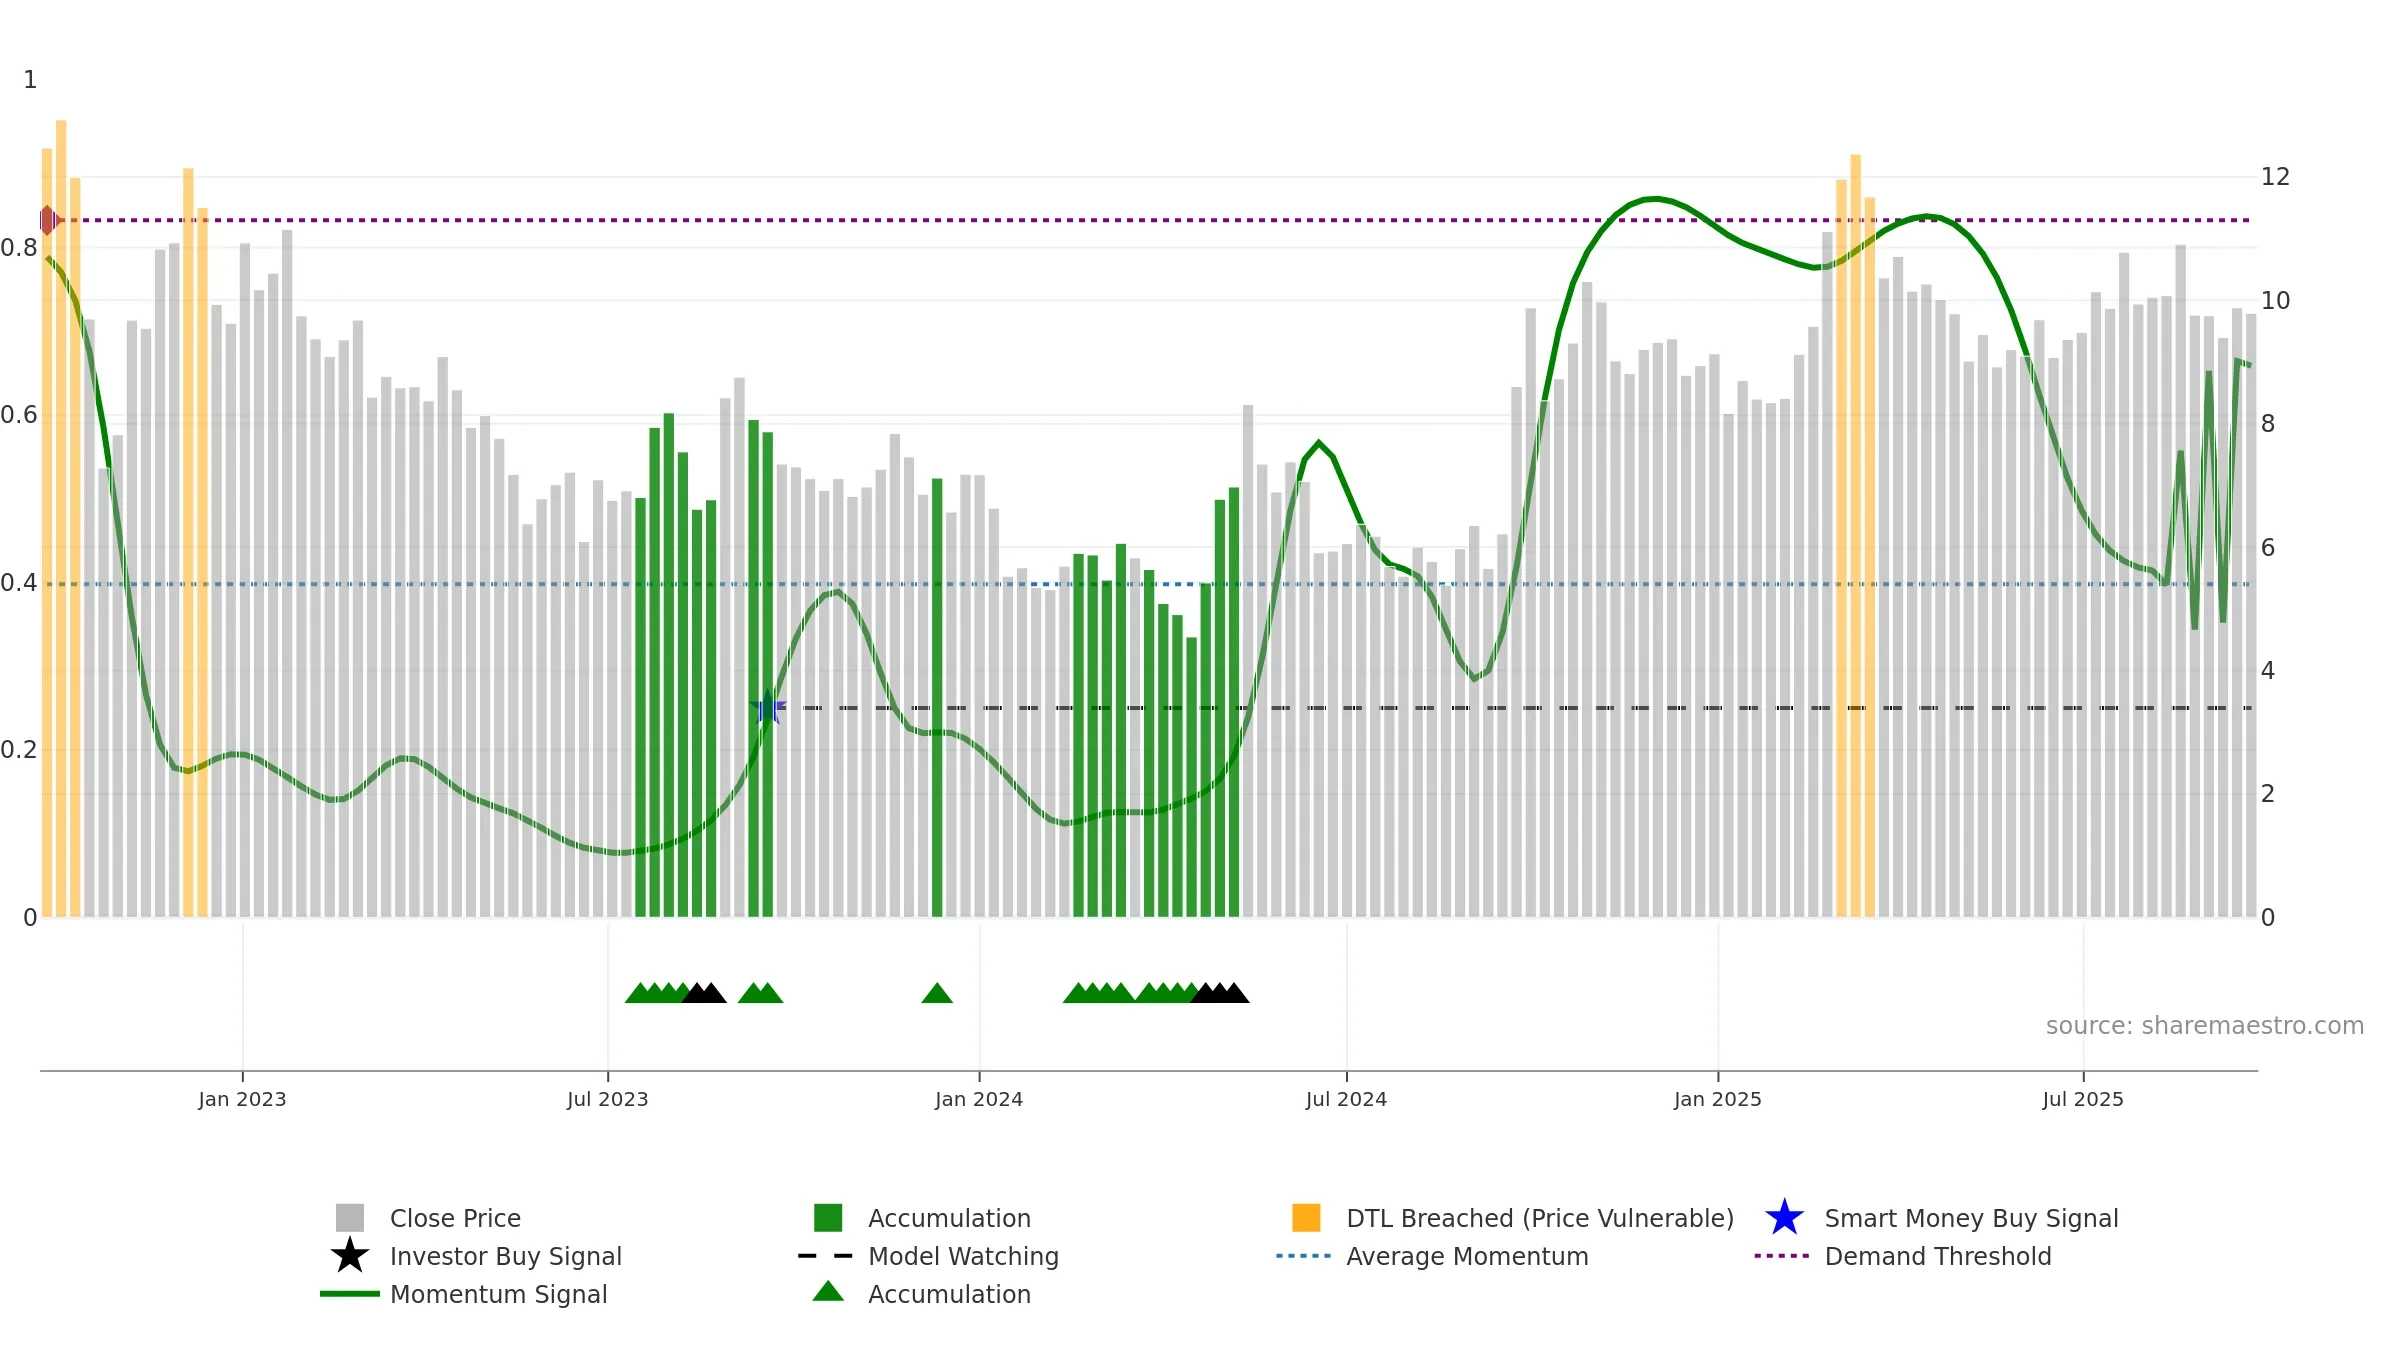Image resolution: width=2400 pixels, height=1350 pixels.
Task: Click the green Accumulation square swatch
Action: tap(828, 1218)
